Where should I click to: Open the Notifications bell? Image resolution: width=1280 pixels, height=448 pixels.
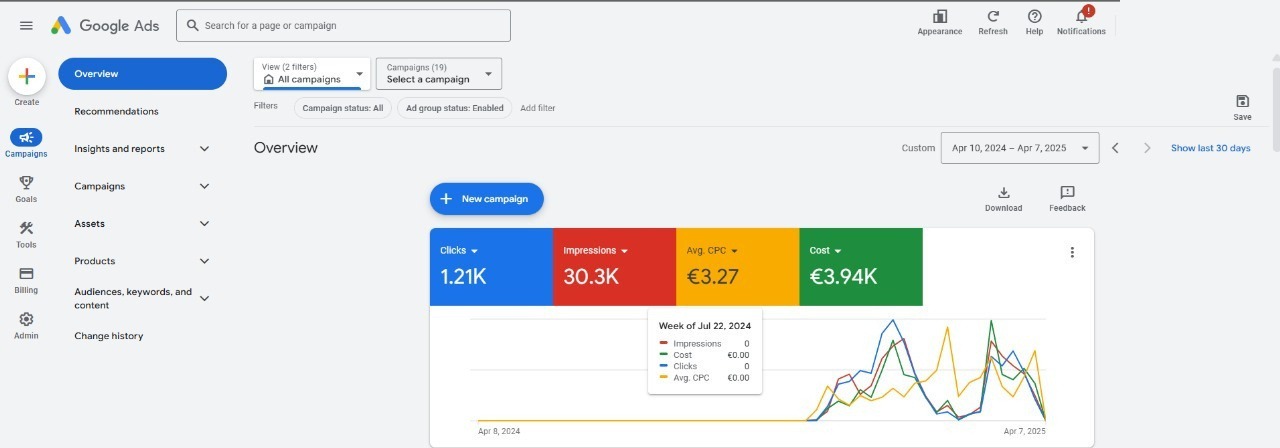(x=1082, y=16)
